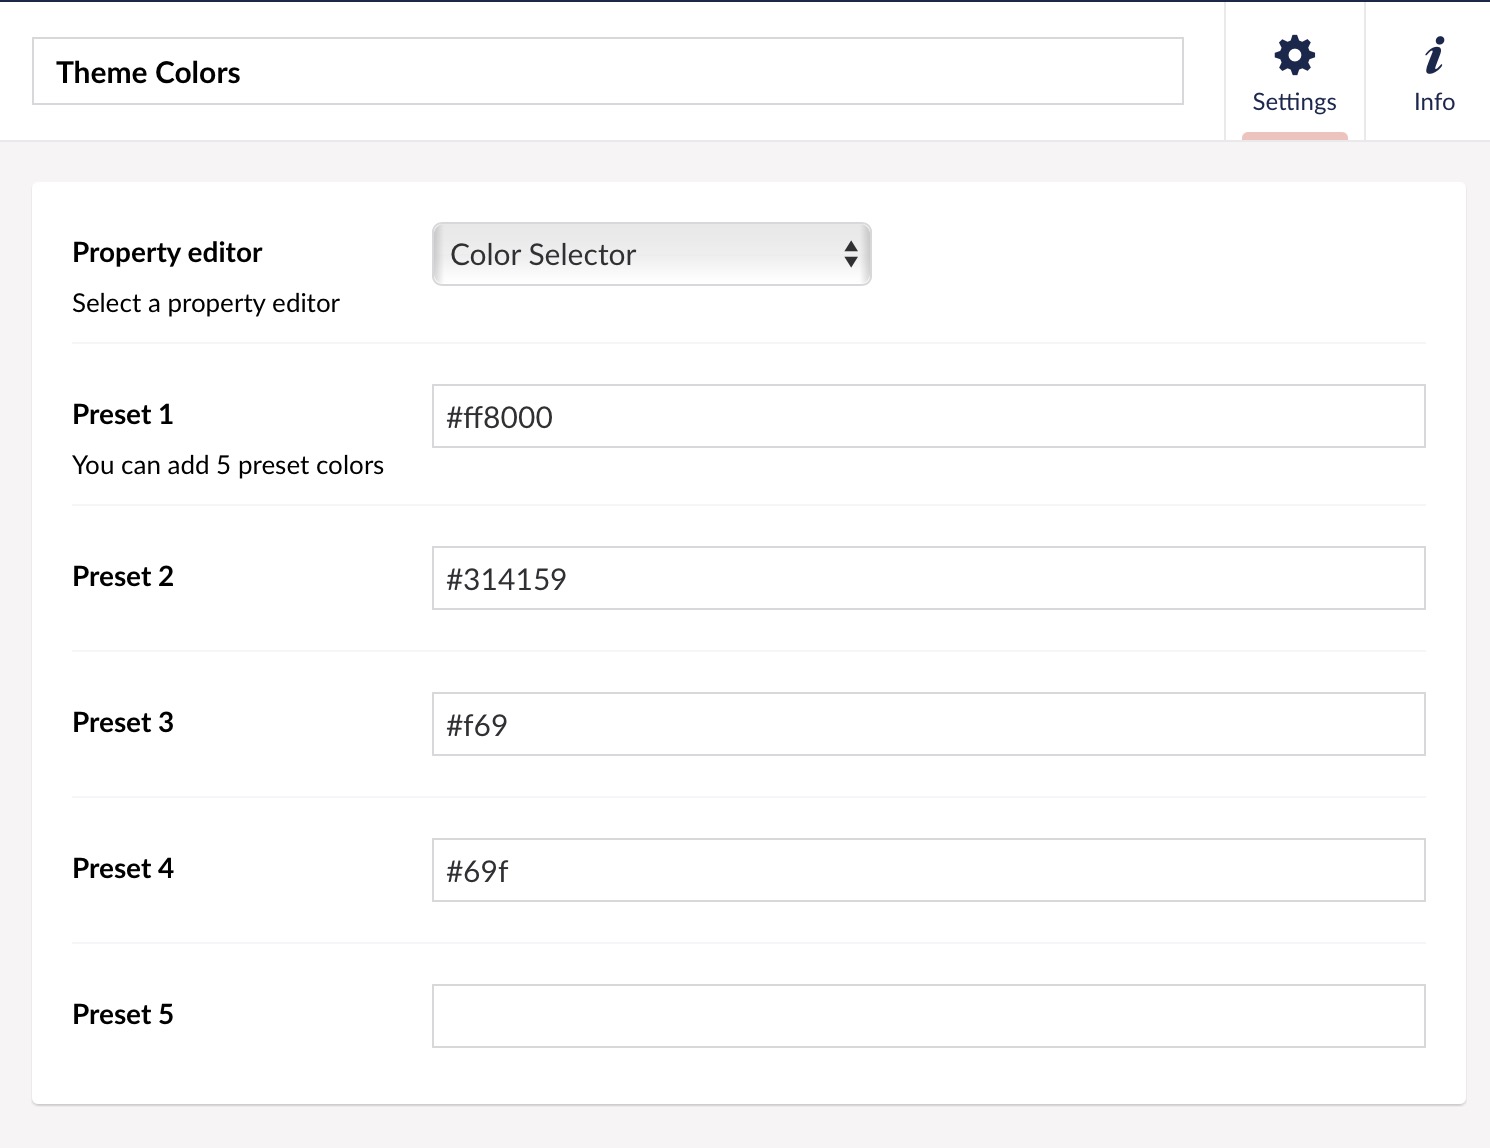Viewport: 1490px width, 1148px height.
Task: Open the Color Selector property editor dropdown
Action: coord(652,254)
